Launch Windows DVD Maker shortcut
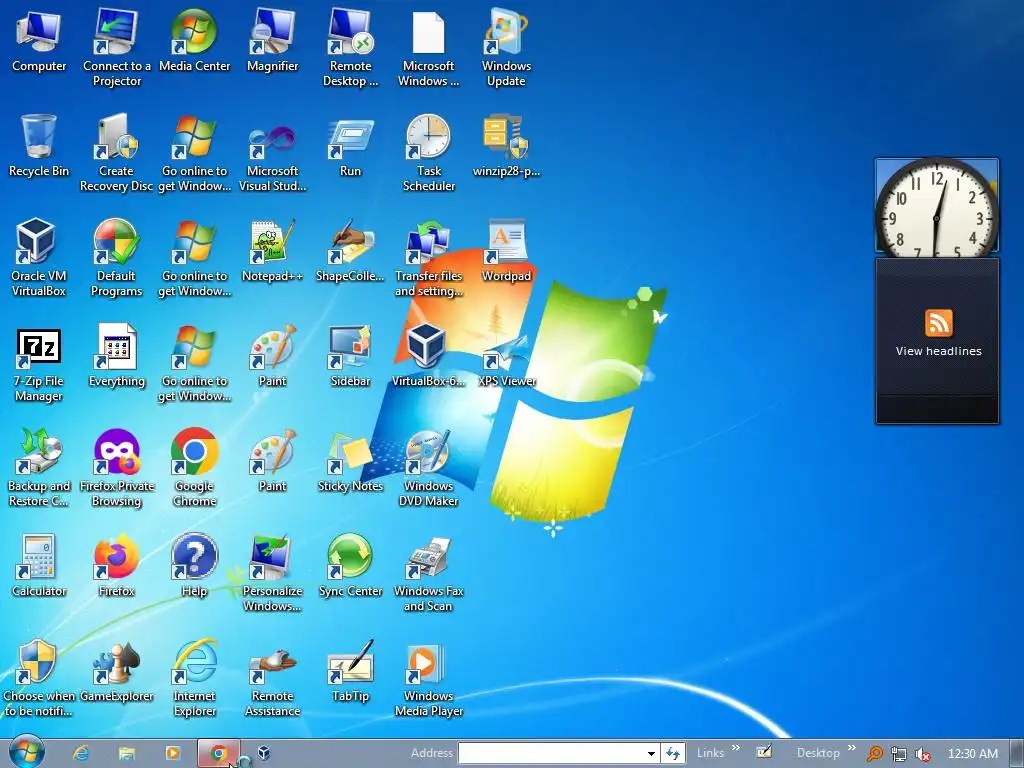Image resolution: width=1024 pixels, height=768 pixels. [x=428, y=467]
